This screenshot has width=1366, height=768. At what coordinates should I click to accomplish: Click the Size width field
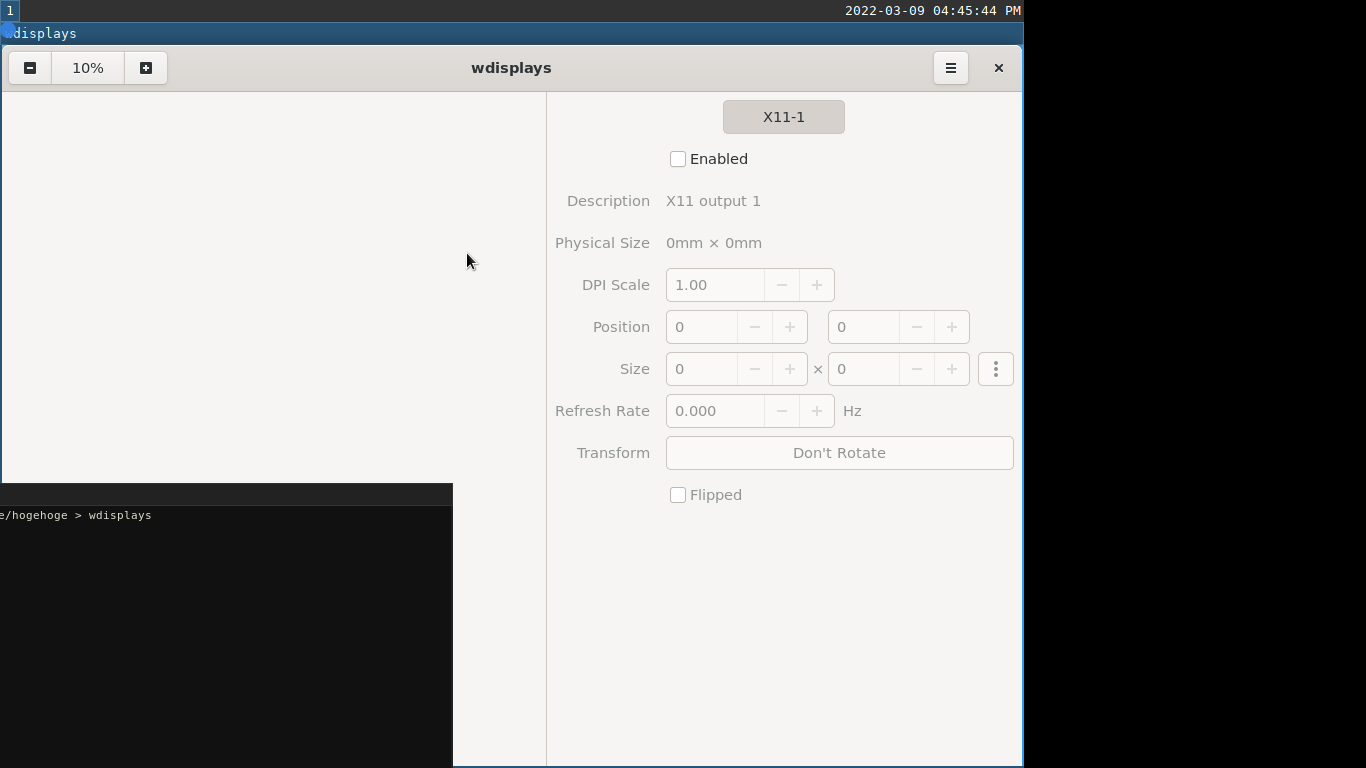click(702, 369)
